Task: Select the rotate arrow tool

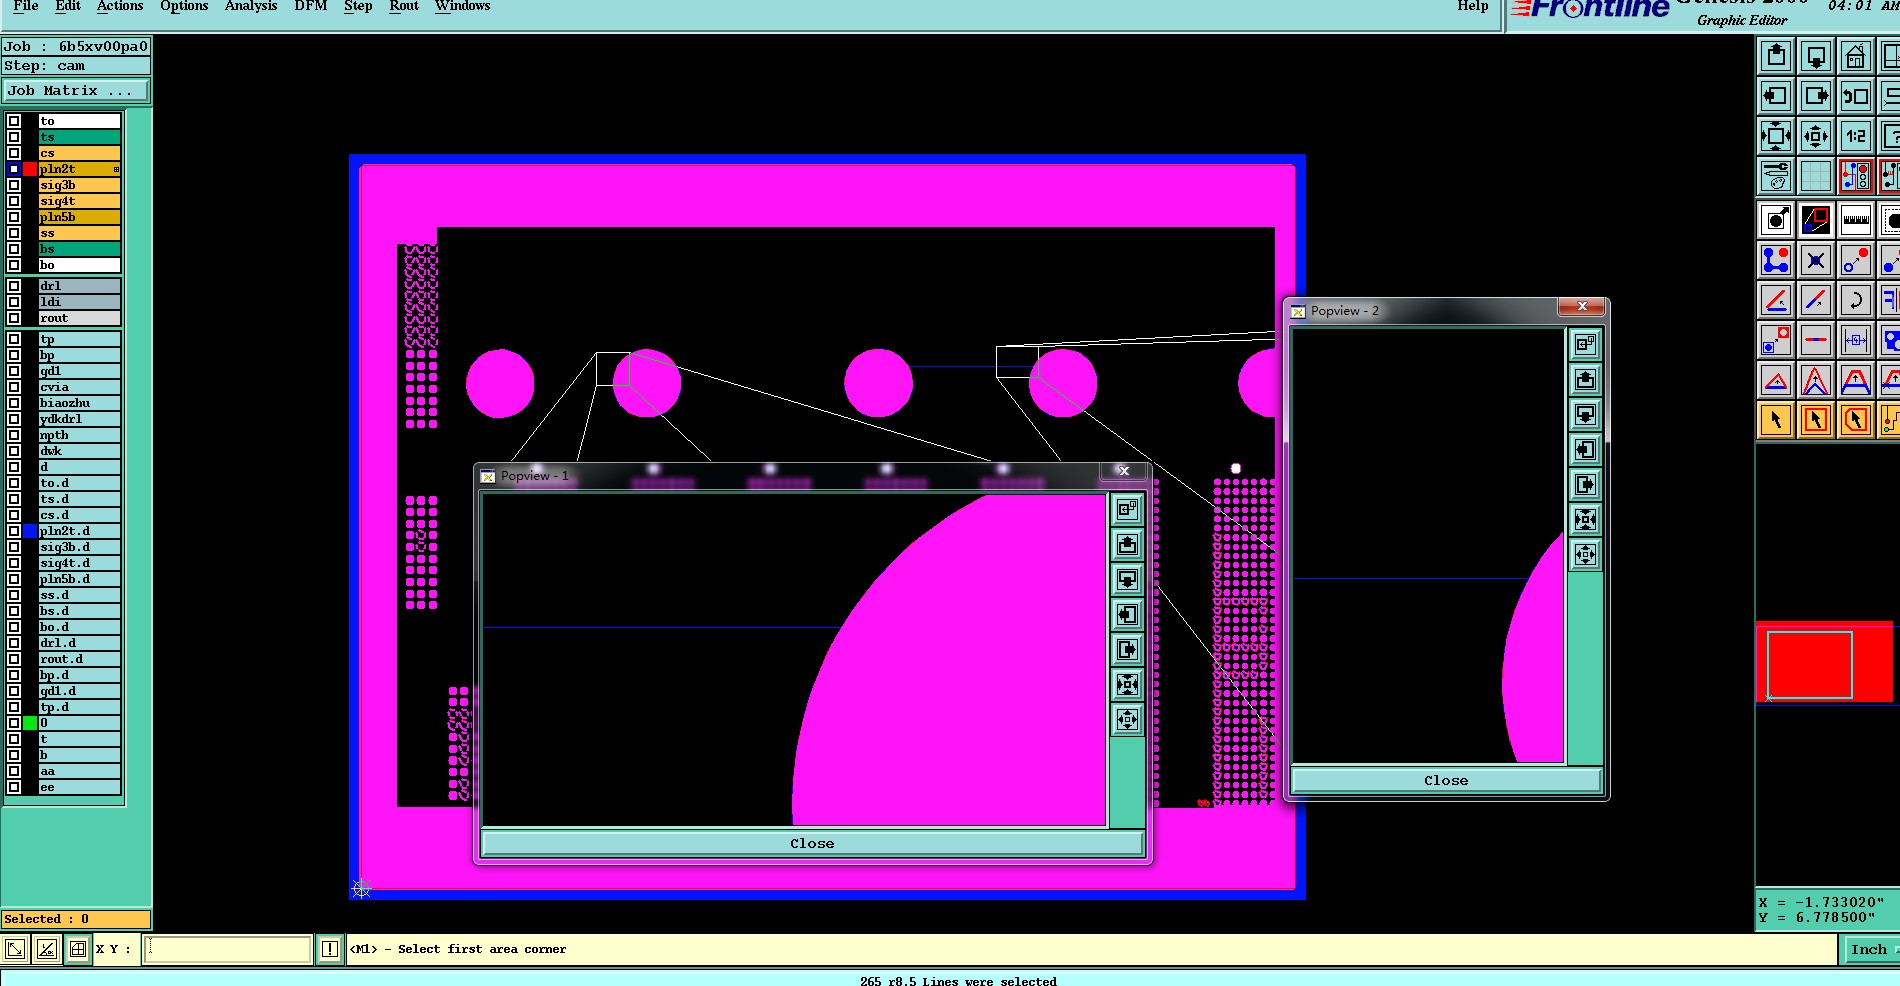Action: pos(1856,299)
